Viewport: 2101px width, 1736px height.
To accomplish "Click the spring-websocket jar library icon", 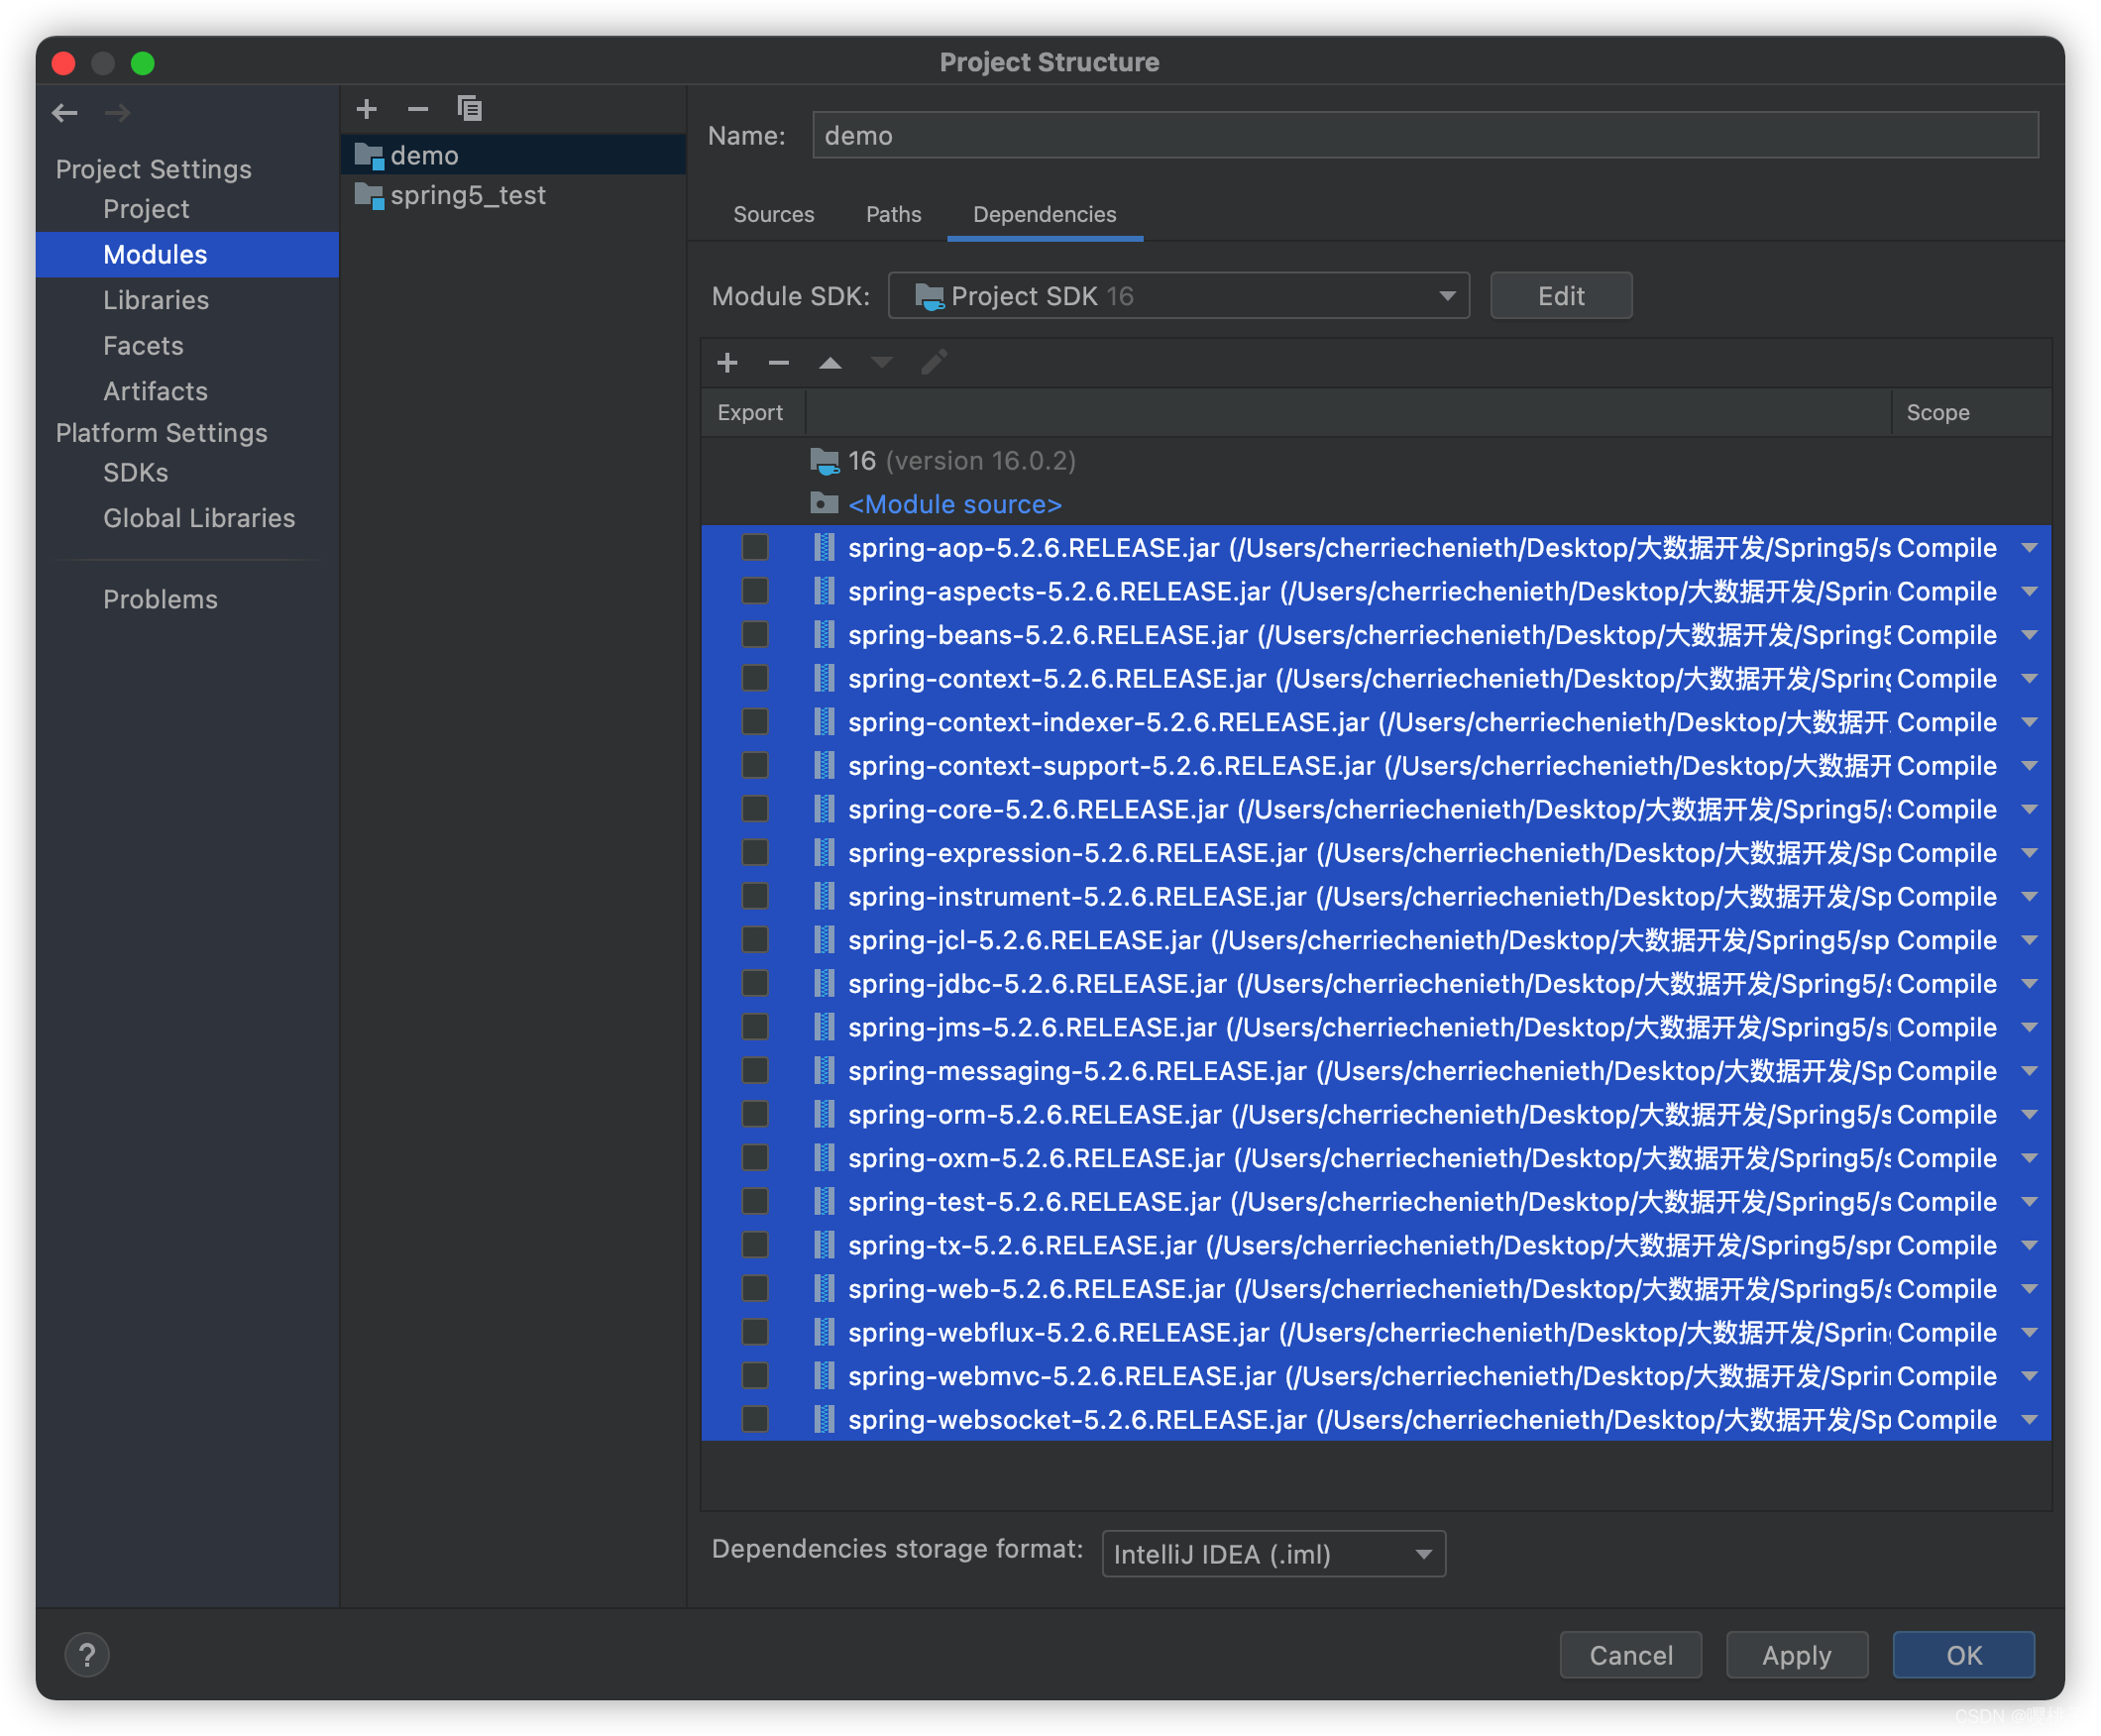I will 824,1419.
